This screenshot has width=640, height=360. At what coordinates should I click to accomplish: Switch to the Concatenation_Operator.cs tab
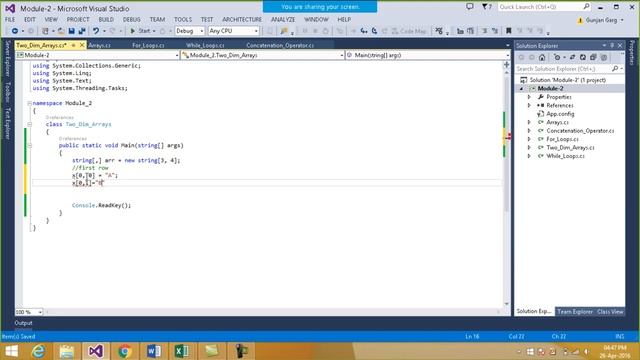(x=280, y=45)
